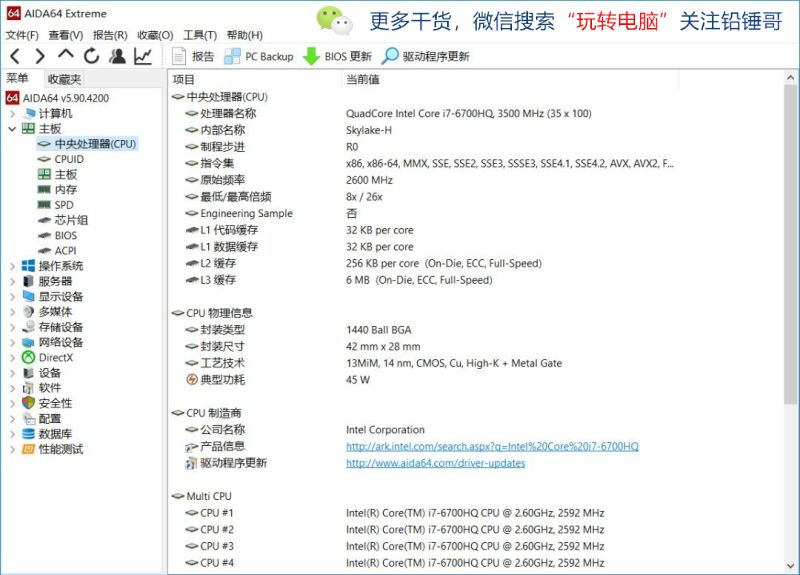Click the 安全性 shield icon
The width and height of the screenshot is (800, 575).
coord(29,403)
